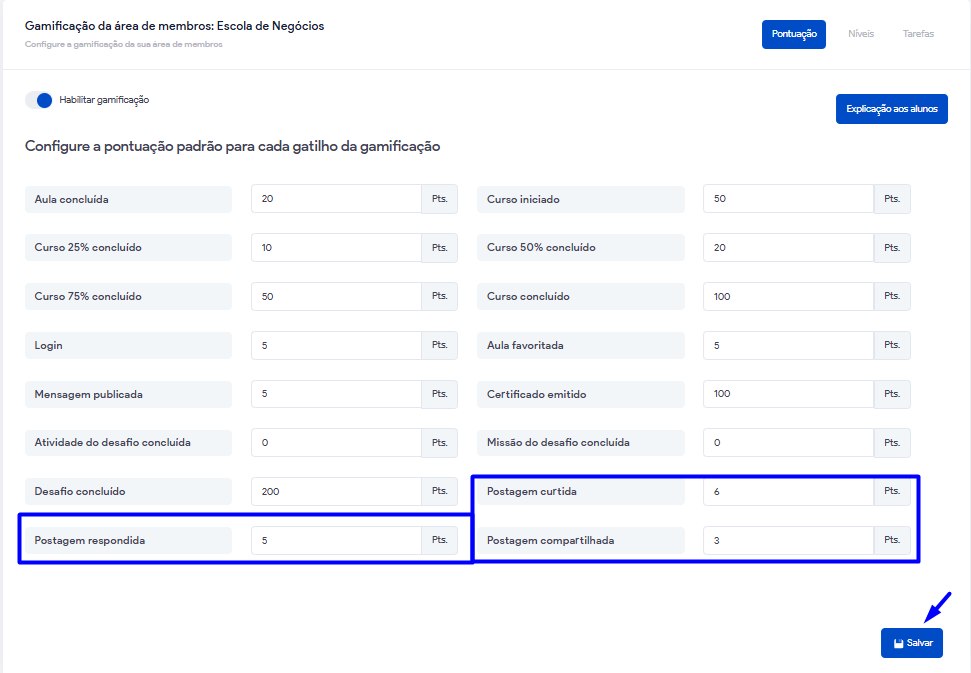
Task: Edit the Curso concluído points field
Action: coord(787,297)
